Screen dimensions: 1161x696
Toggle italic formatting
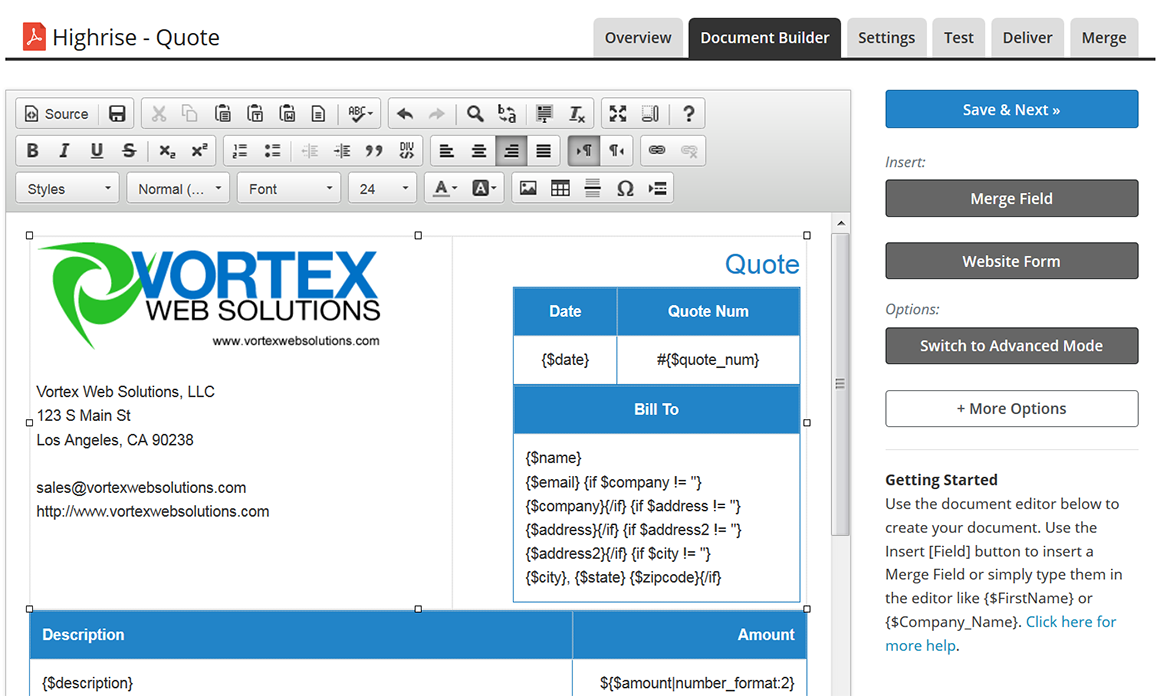click(64, 151)
